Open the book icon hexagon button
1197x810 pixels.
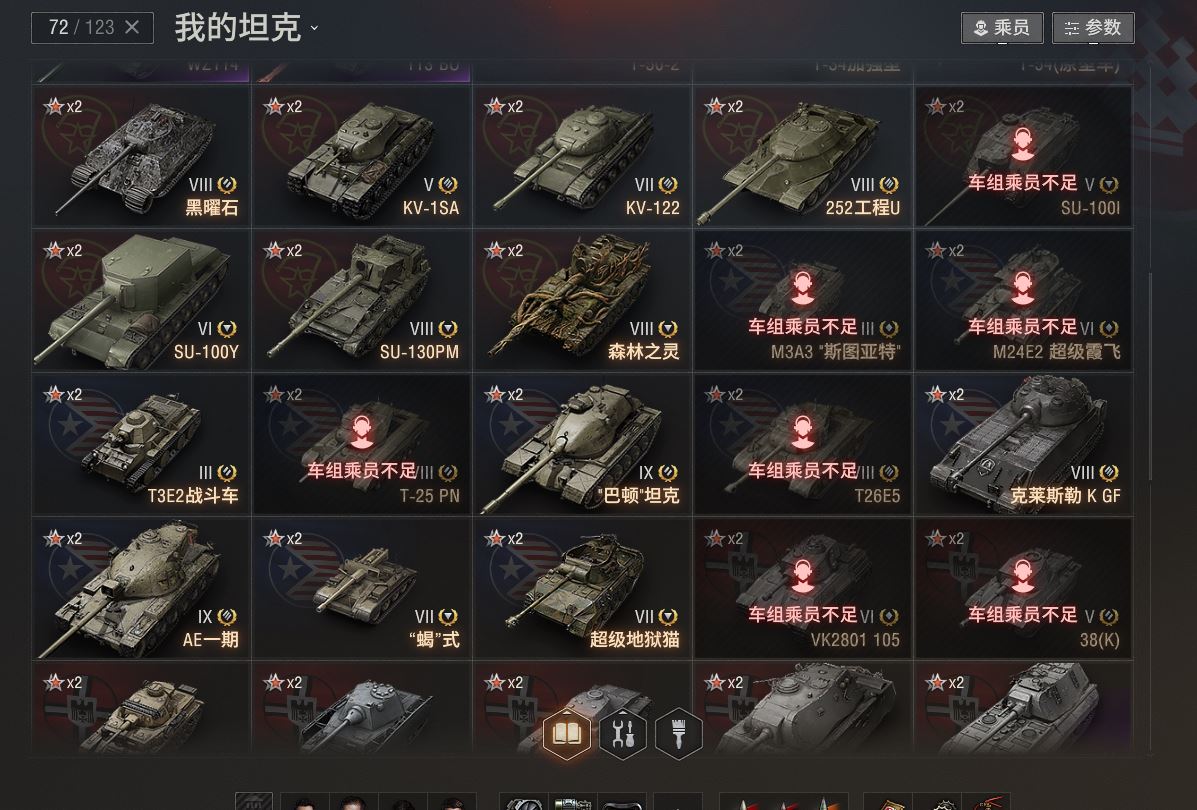[x=566, y=734]
